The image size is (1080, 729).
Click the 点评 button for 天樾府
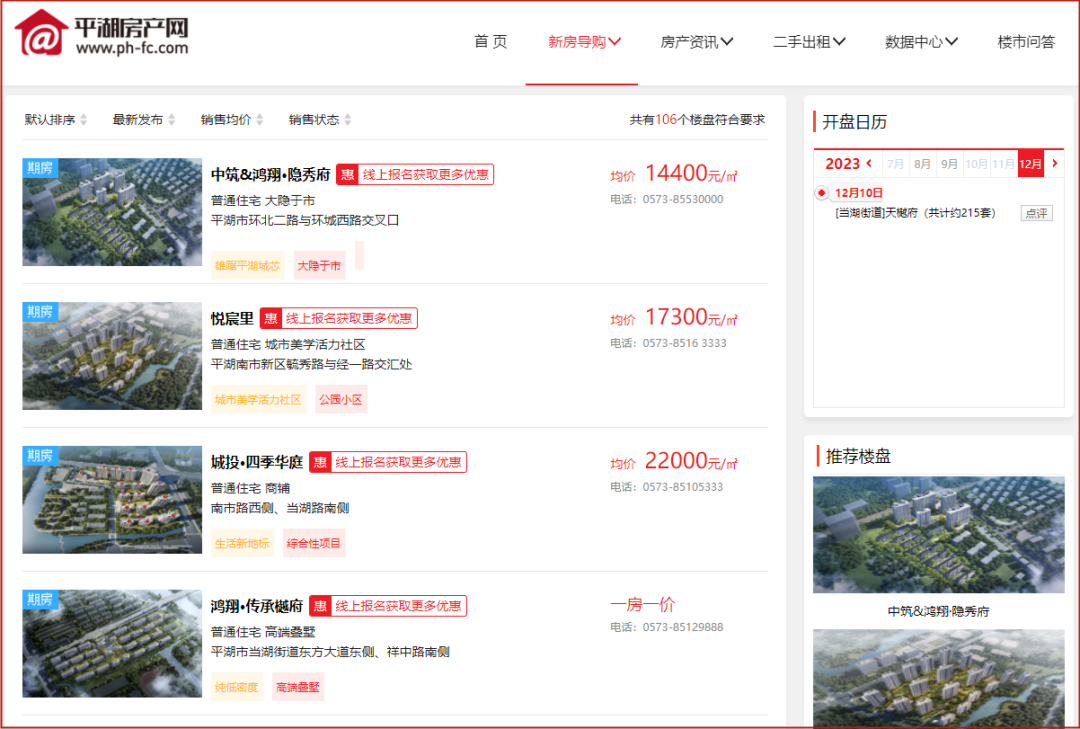[x=1036, y=214]
